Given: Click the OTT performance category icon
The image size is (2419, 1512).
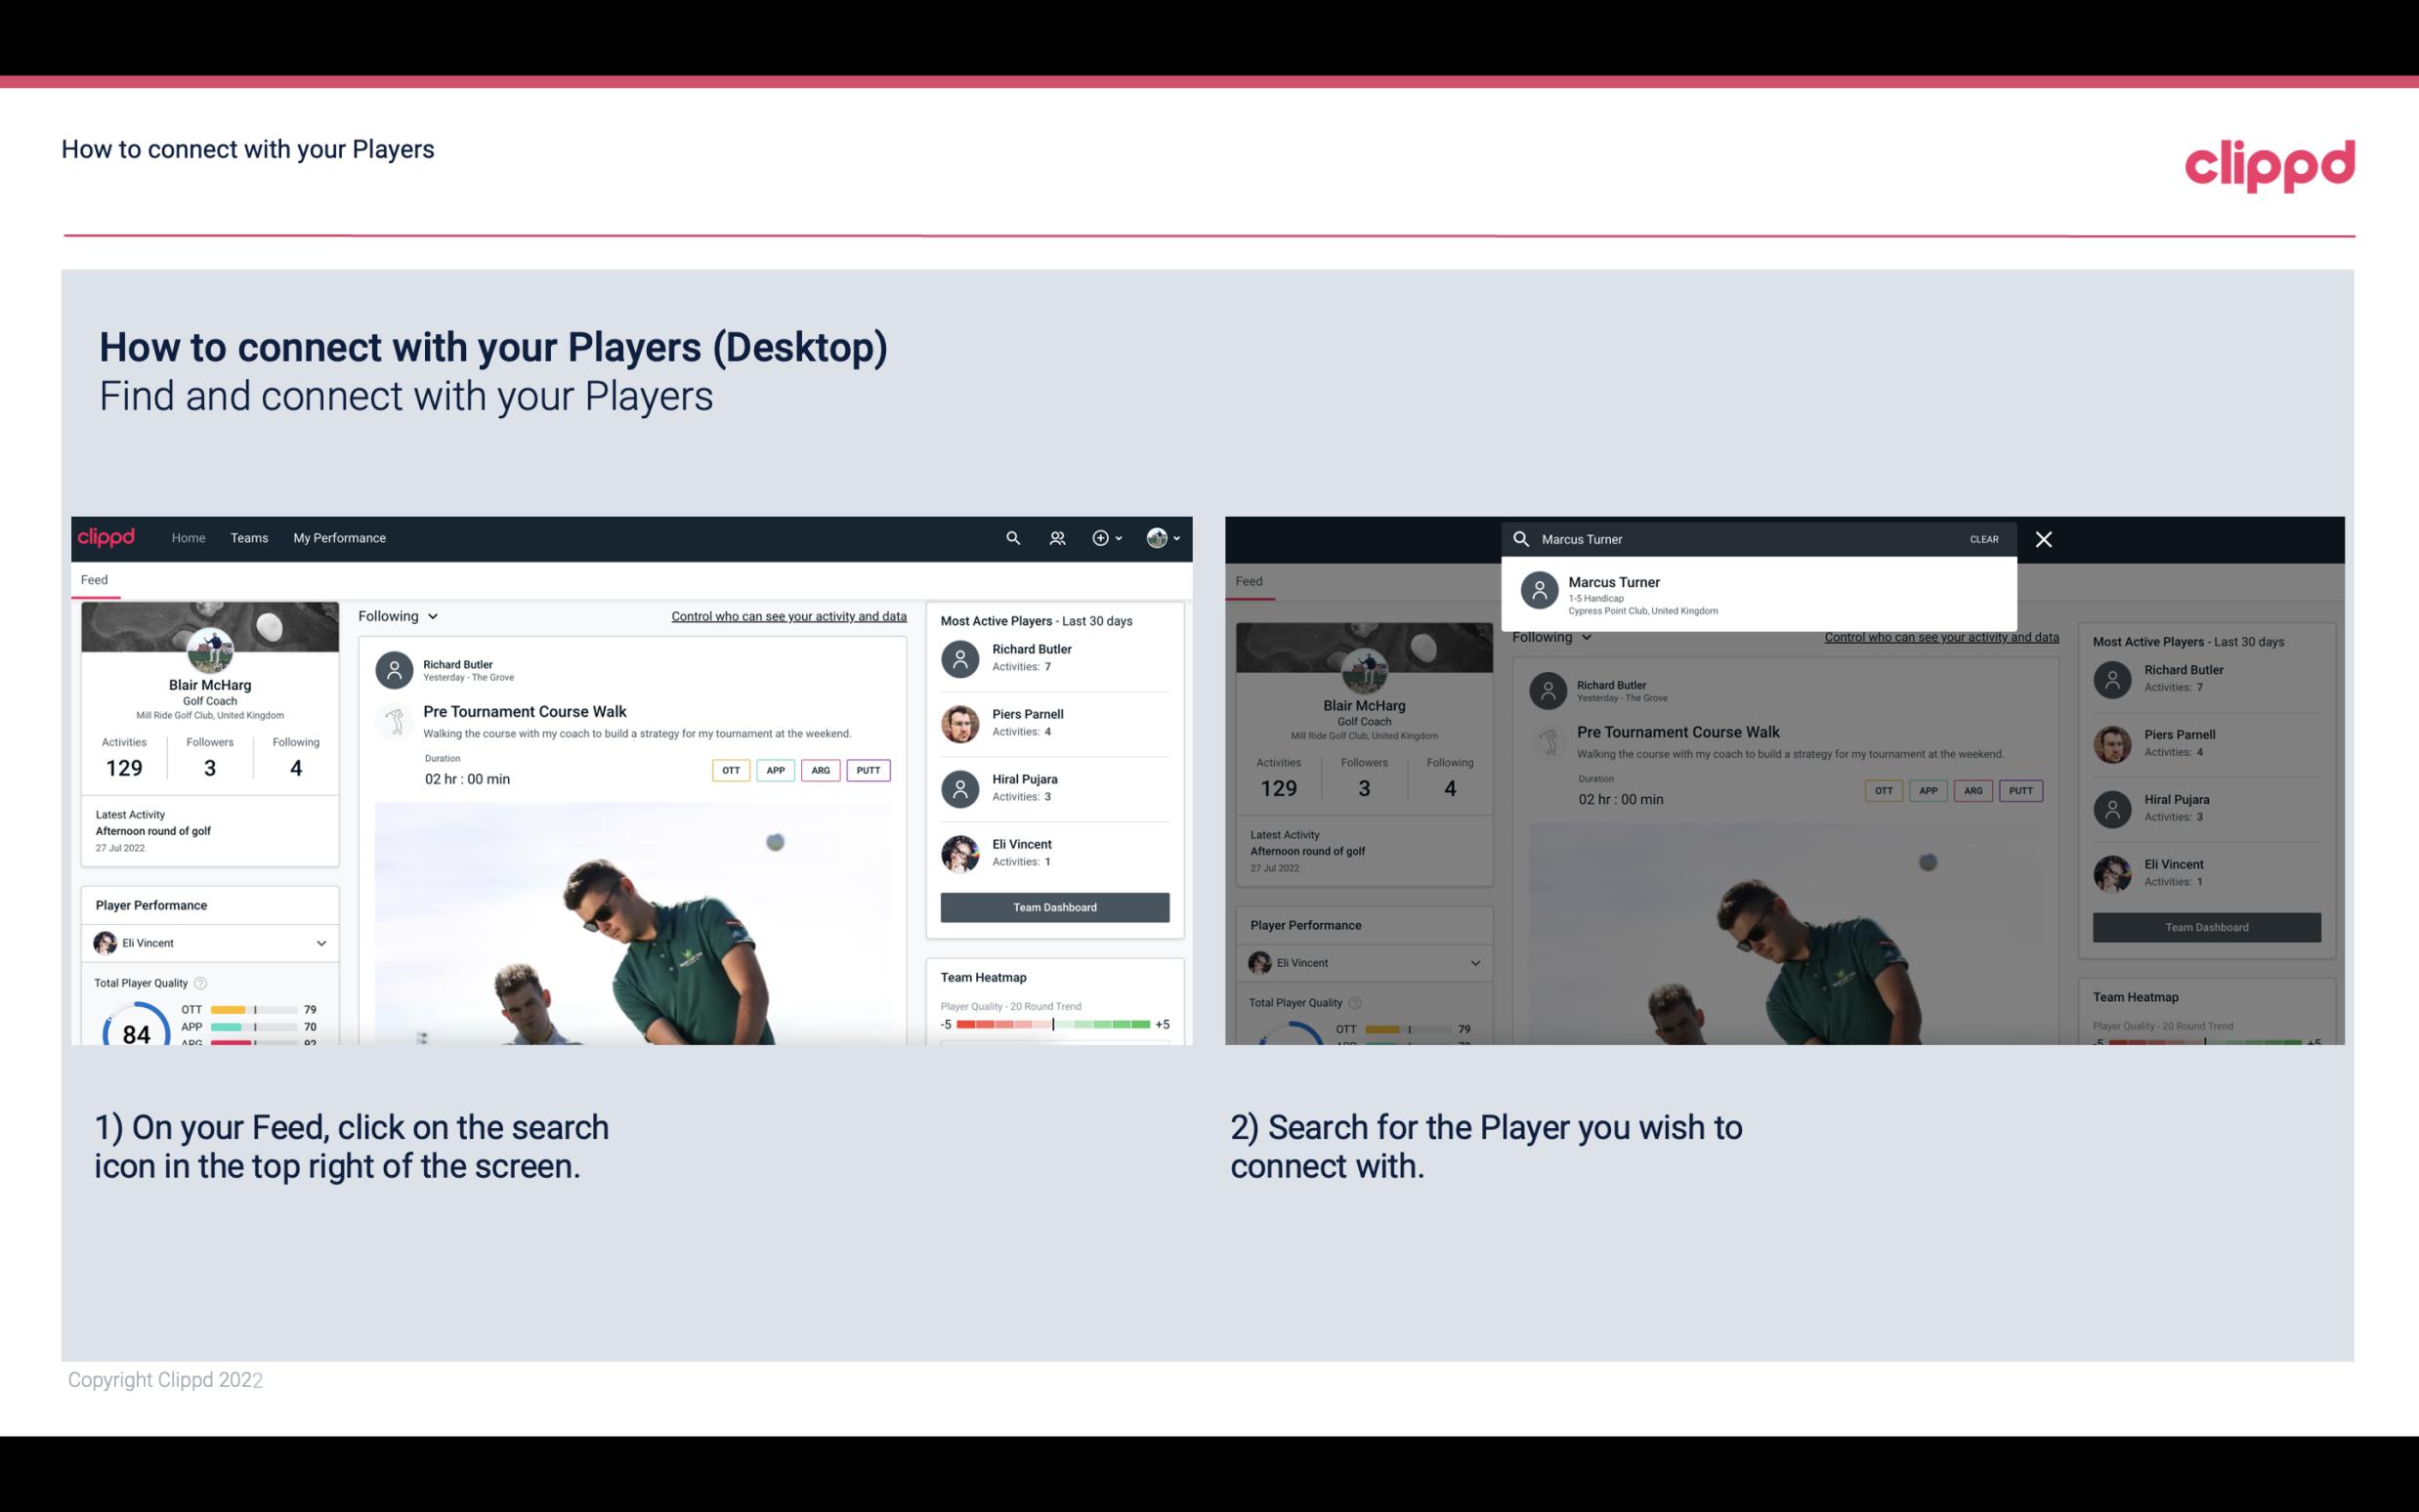Looking at the screenshot, I should pos(726,768).
